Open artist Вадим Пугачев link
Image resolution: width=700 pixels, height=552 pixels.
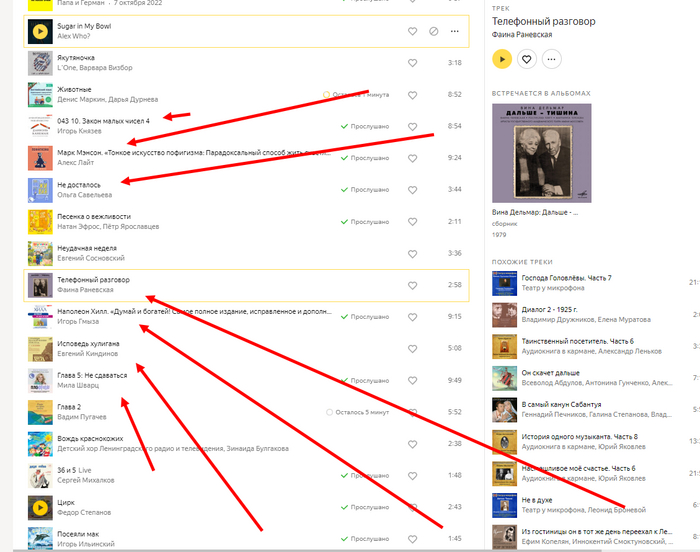click(x=82, y=417)
